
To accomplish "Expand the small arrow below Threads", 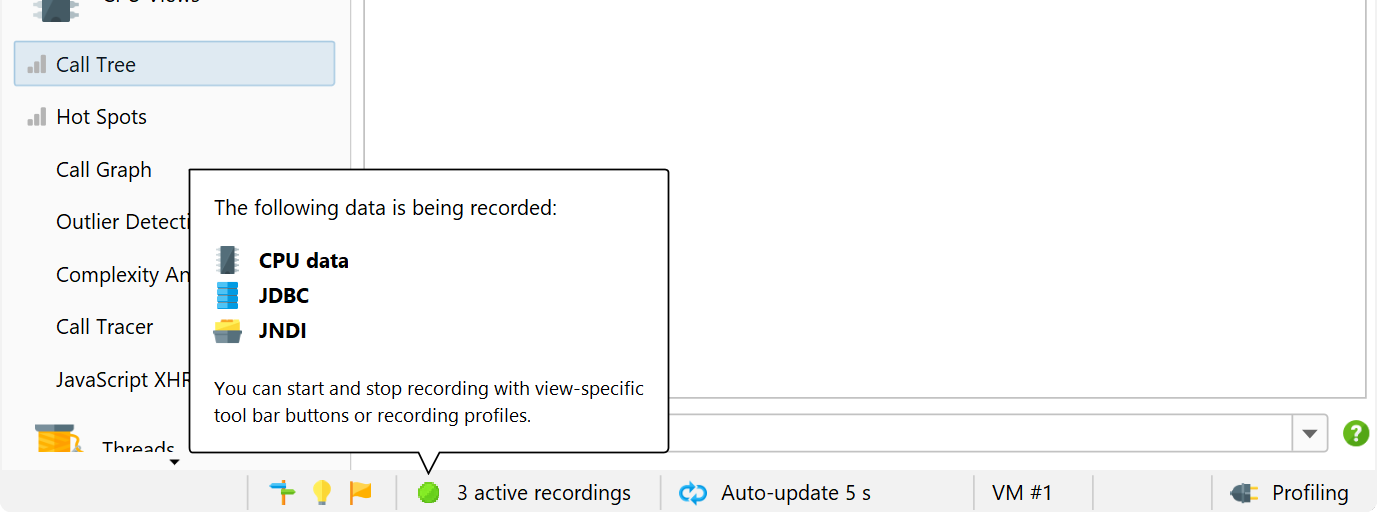I will tap(174, 462).
